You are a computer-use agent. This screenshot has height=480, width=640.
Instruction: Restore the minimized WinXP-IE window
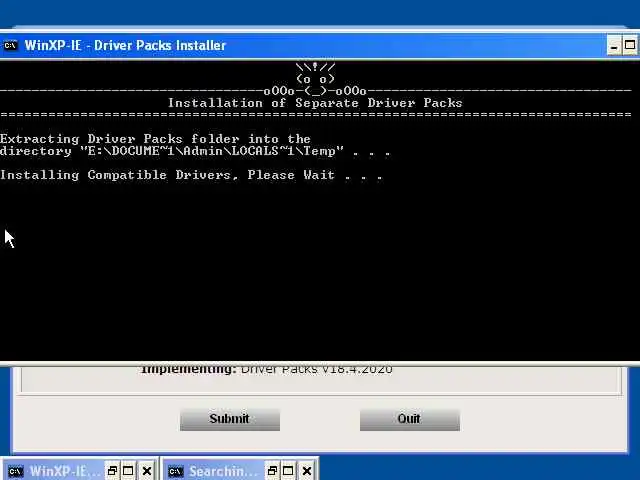112,471
